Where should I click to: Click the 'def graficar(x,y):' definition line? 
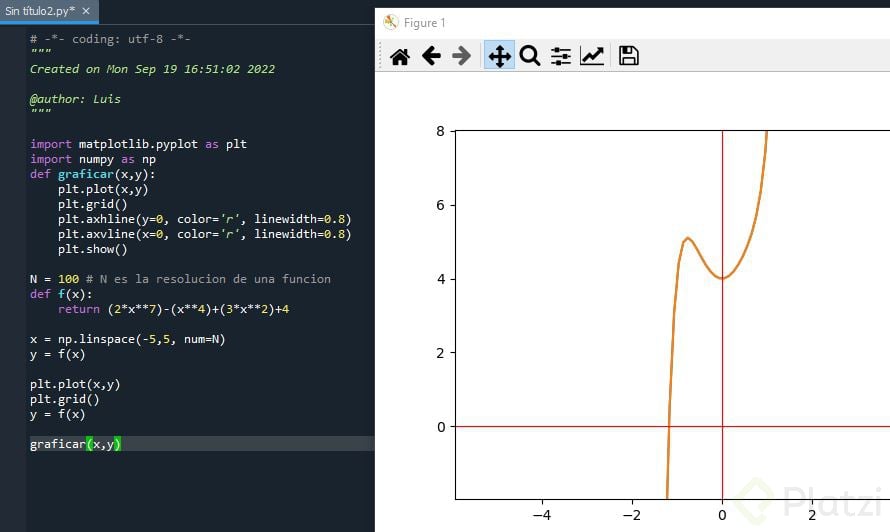click(x=93, y=174)
